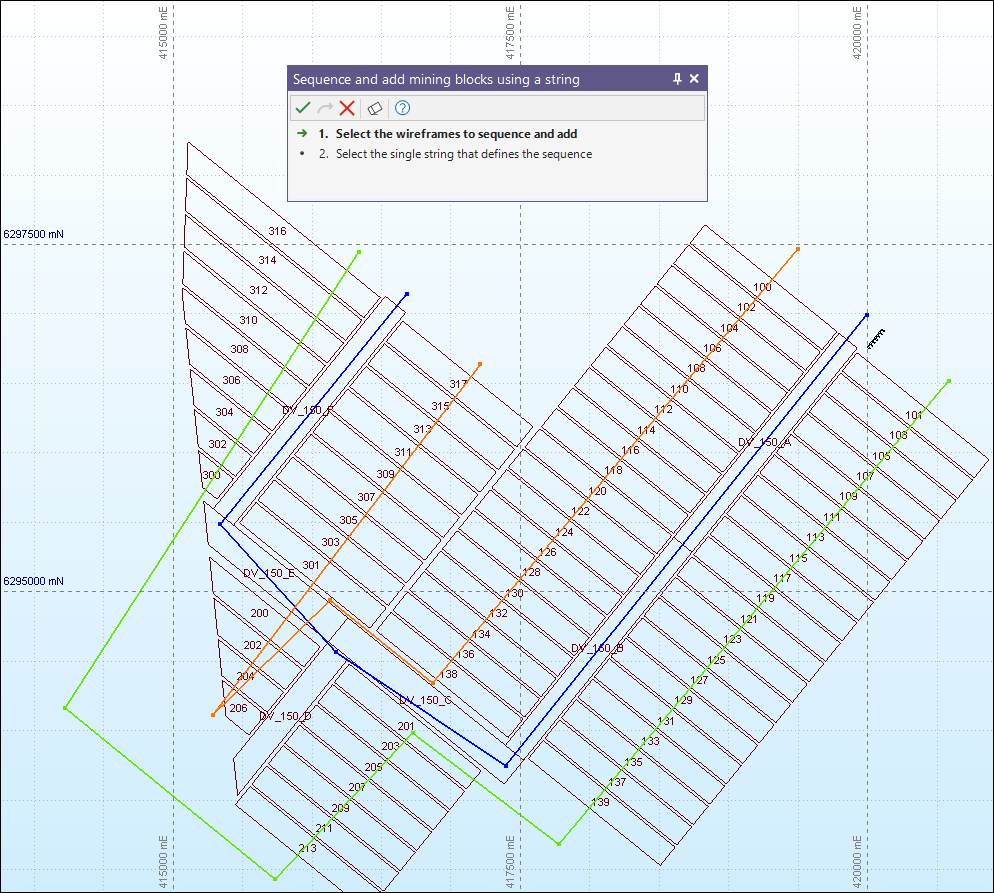Click the greyed redo arrow icon
The height and width of the screenshot is (893, 994).
[325, 108]
